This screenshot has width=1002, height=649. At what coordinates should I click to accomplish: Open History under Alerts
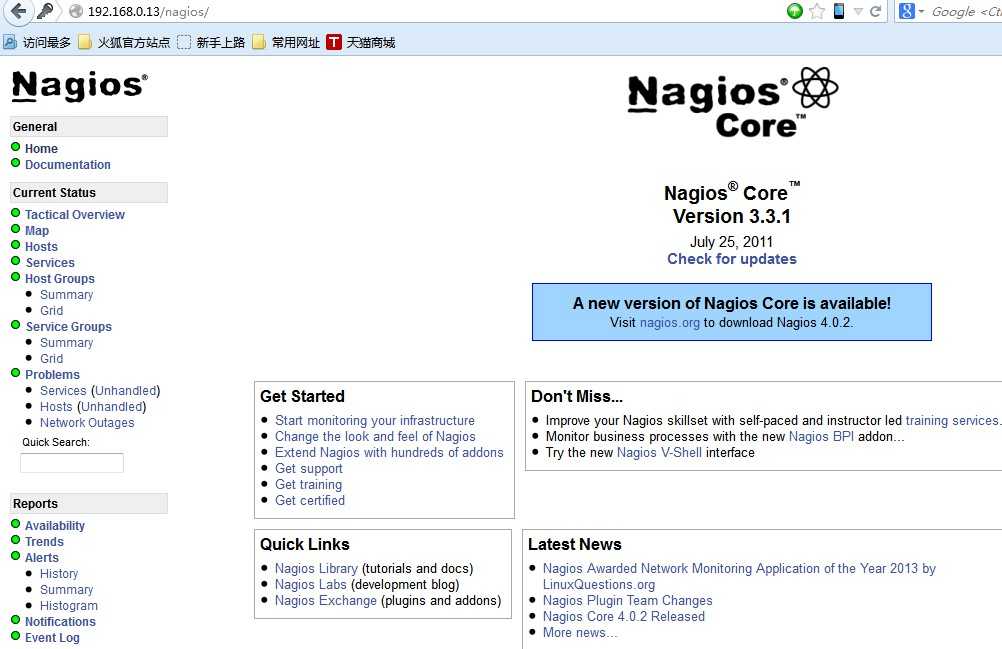[59, 574]
